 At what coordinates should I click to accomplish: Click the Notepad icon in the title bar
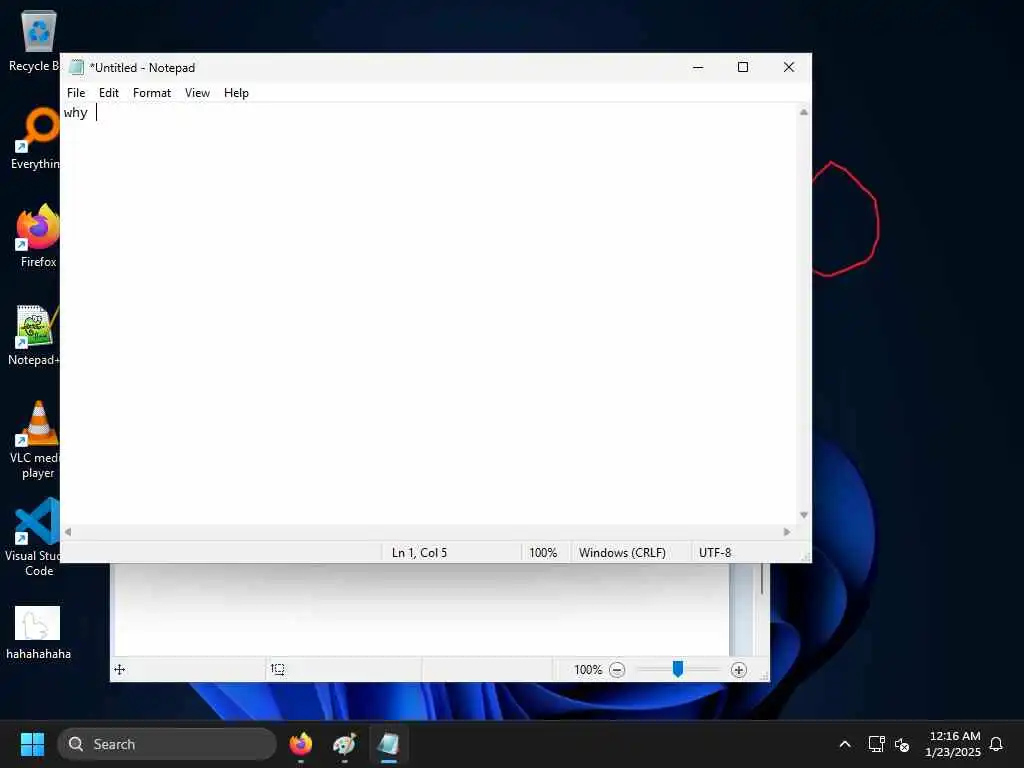(x=76, y=67)
